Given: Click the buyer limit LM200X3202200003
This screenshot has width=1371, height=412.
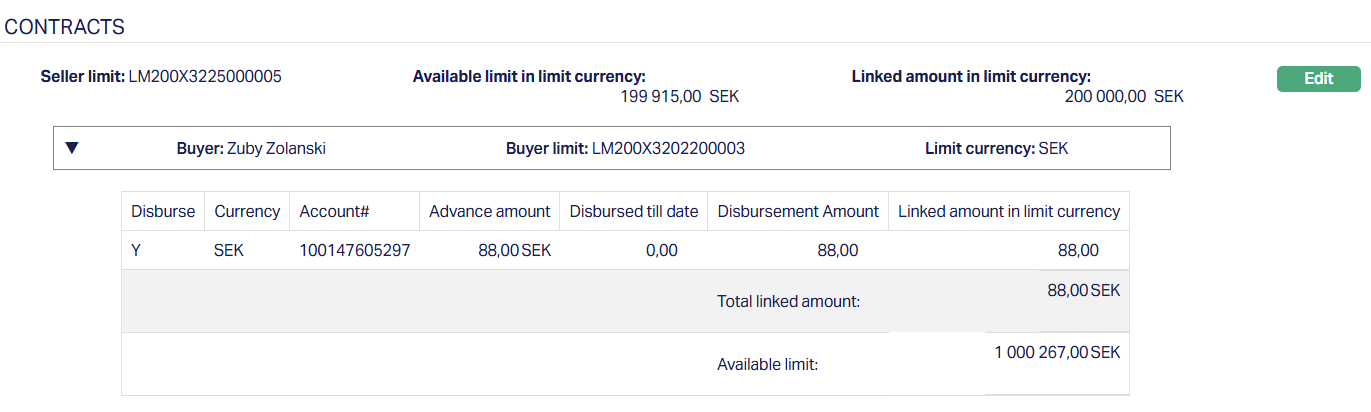Looking at the screenshot, I should [668, 149].
